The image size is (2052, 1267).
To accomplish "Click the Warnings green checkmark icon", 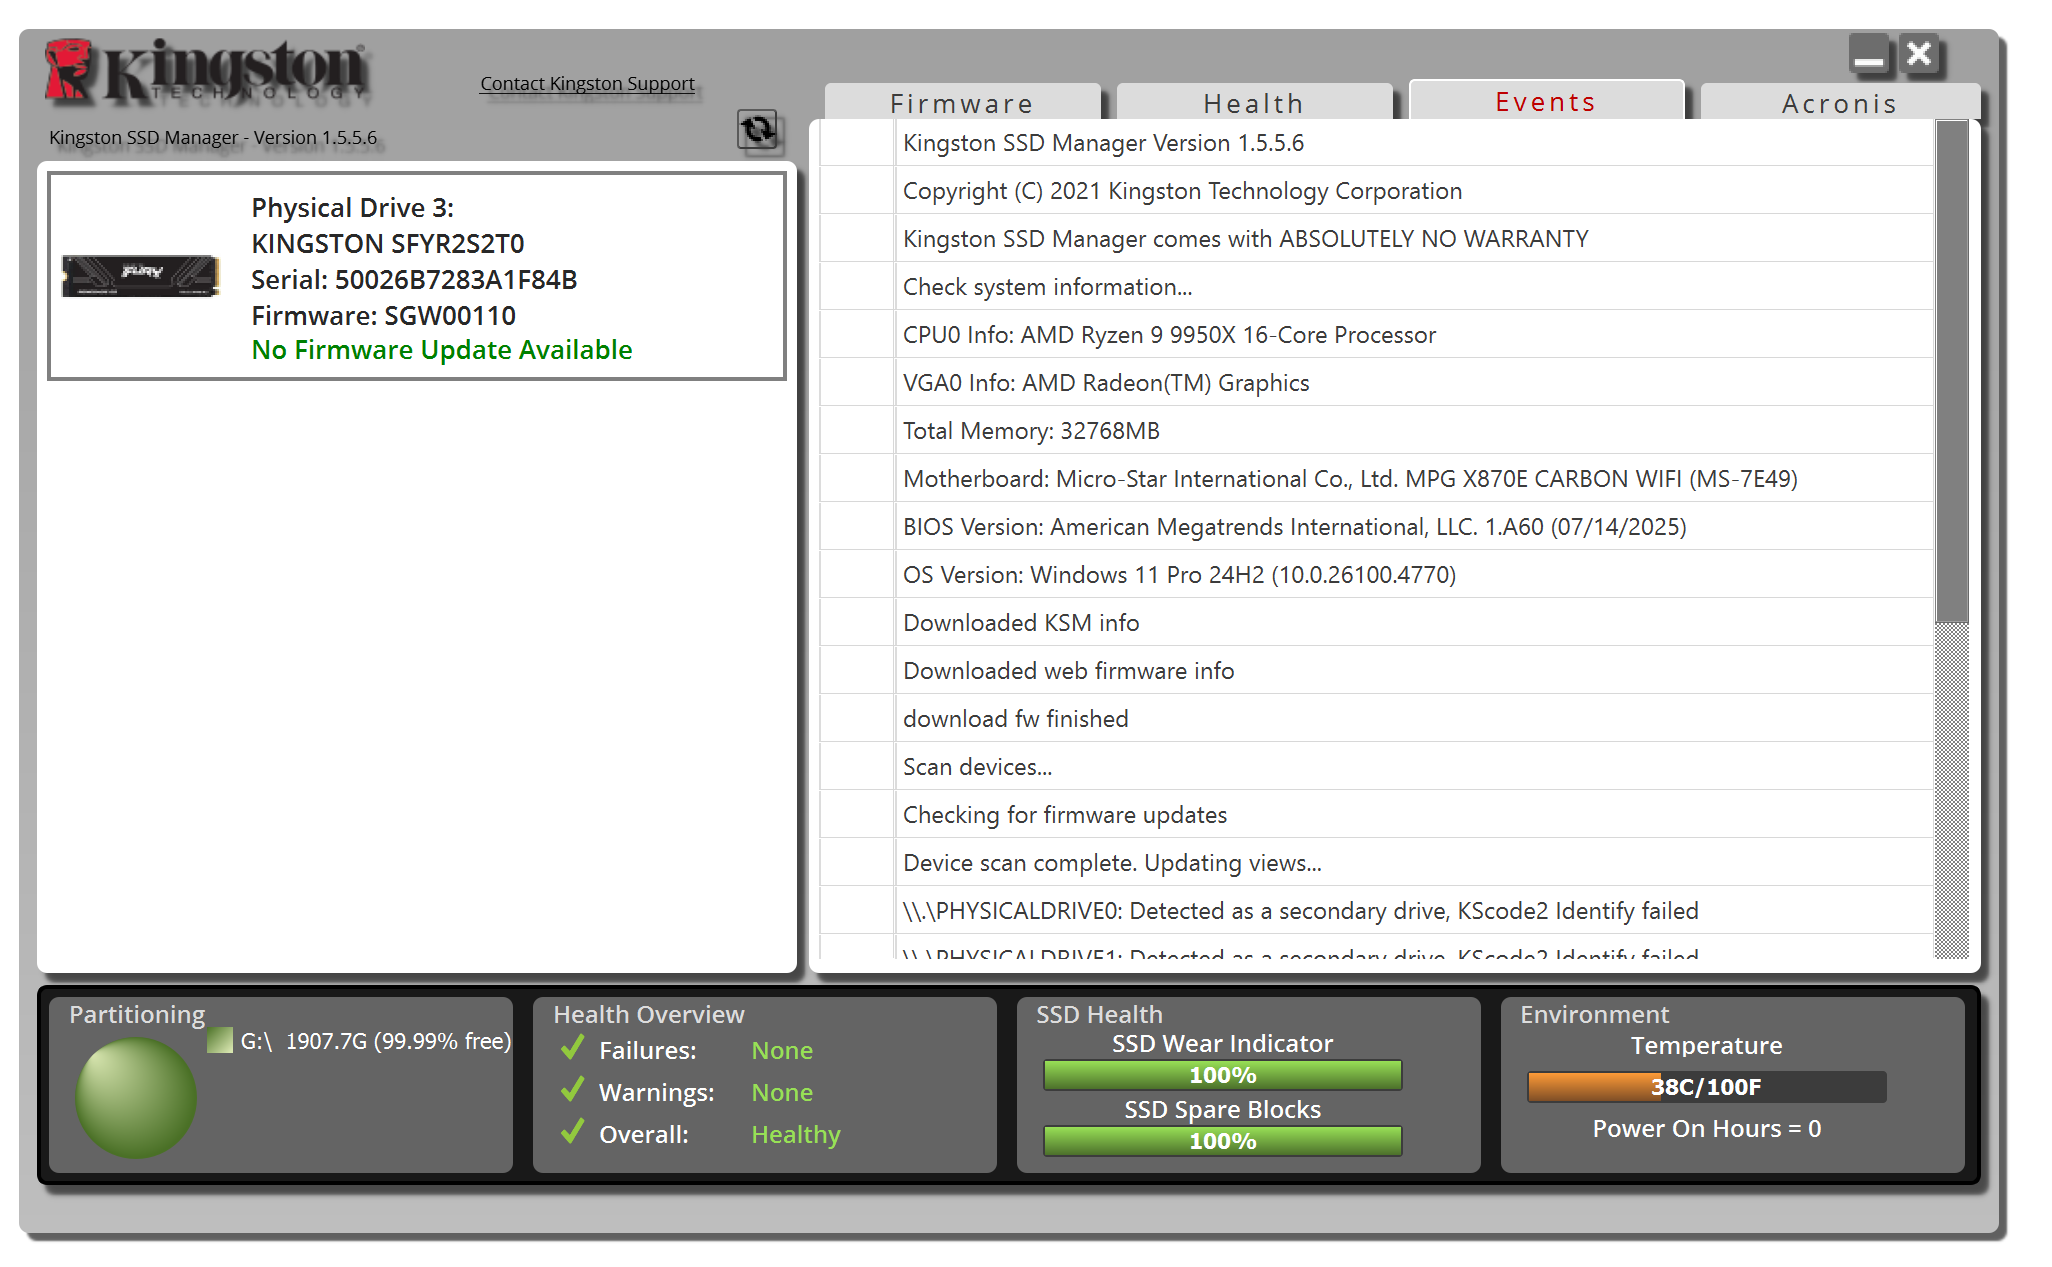I will 573,1091.
